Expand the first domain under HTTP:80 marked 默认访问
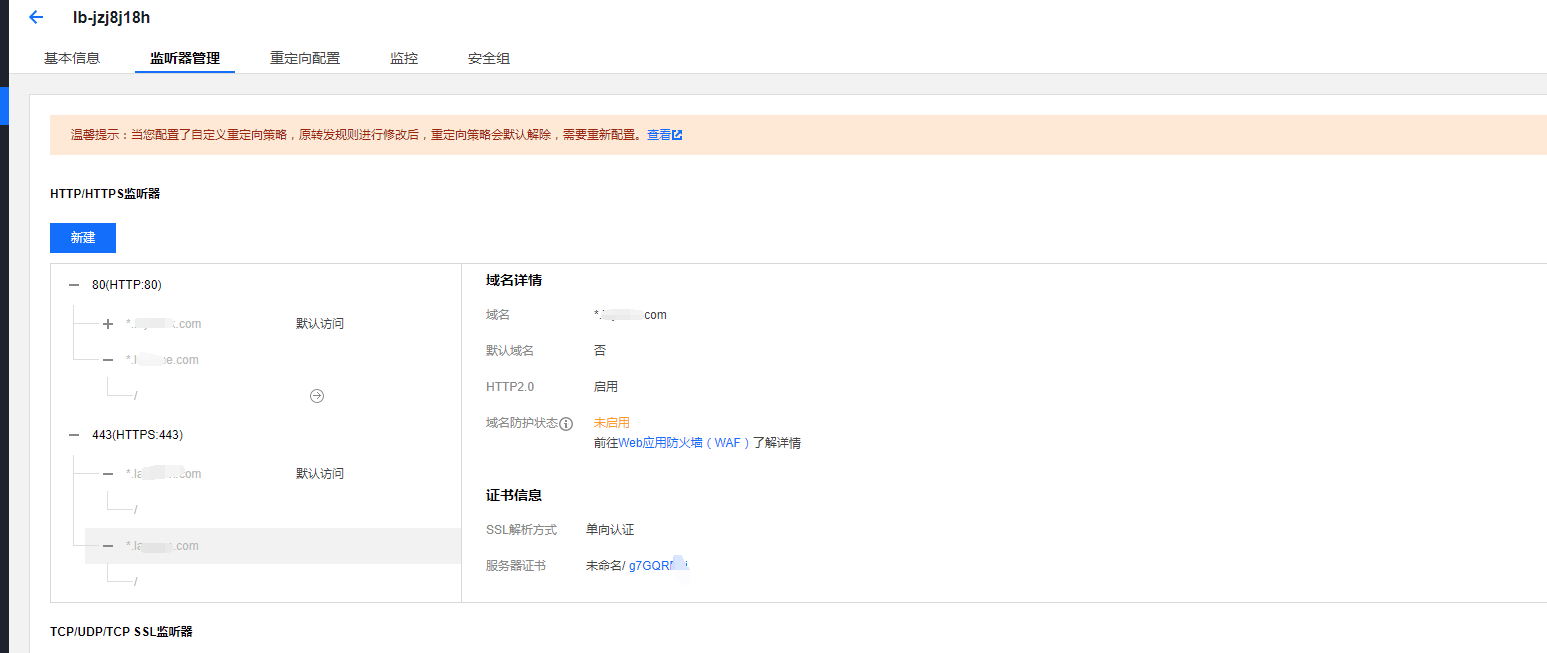The image size is (1547, 653). click(x=108, y=324)
